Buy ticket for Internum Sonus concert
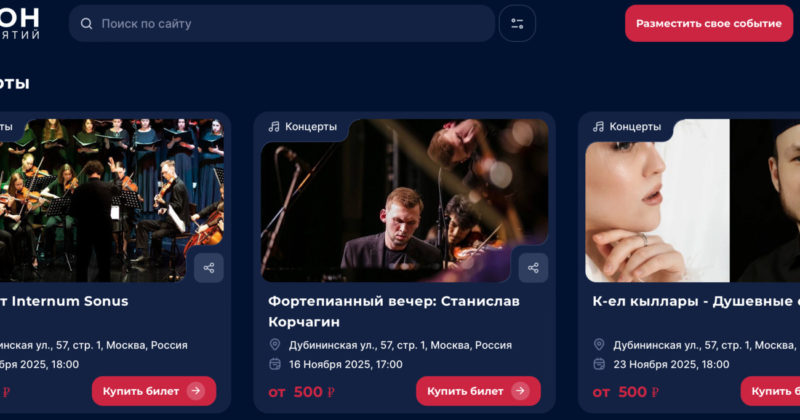 coord(154,391)
